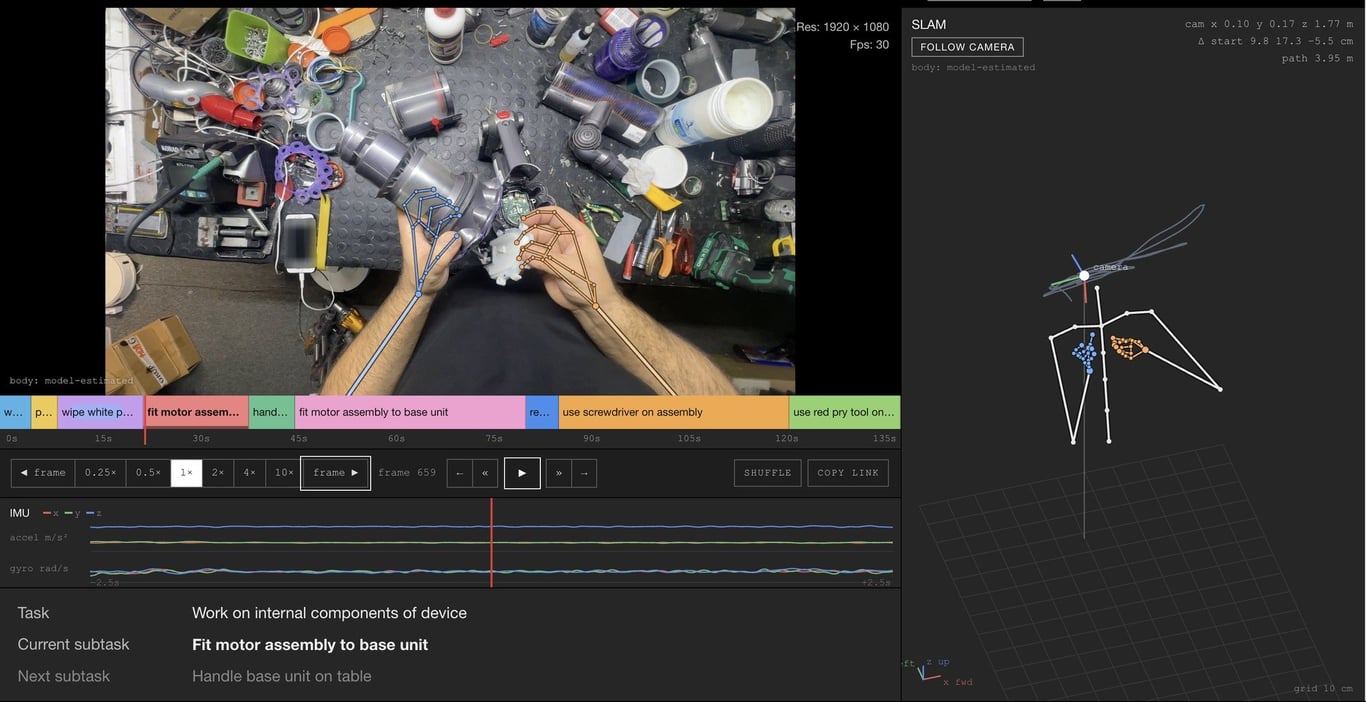Click the SLAM panel title
Screen dimensions: 1366x702
click(x=929, y=24)
